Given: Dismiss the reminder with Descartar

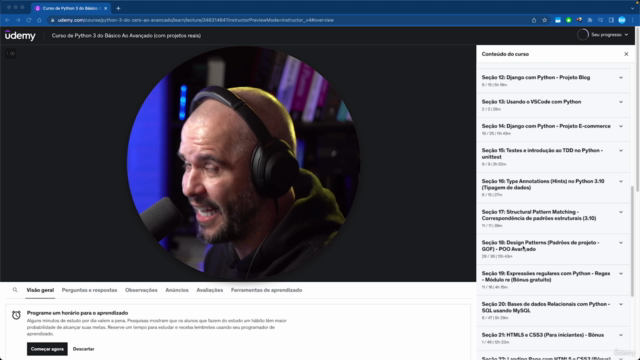Looking at the screenshot, I should tap(83, 349).
